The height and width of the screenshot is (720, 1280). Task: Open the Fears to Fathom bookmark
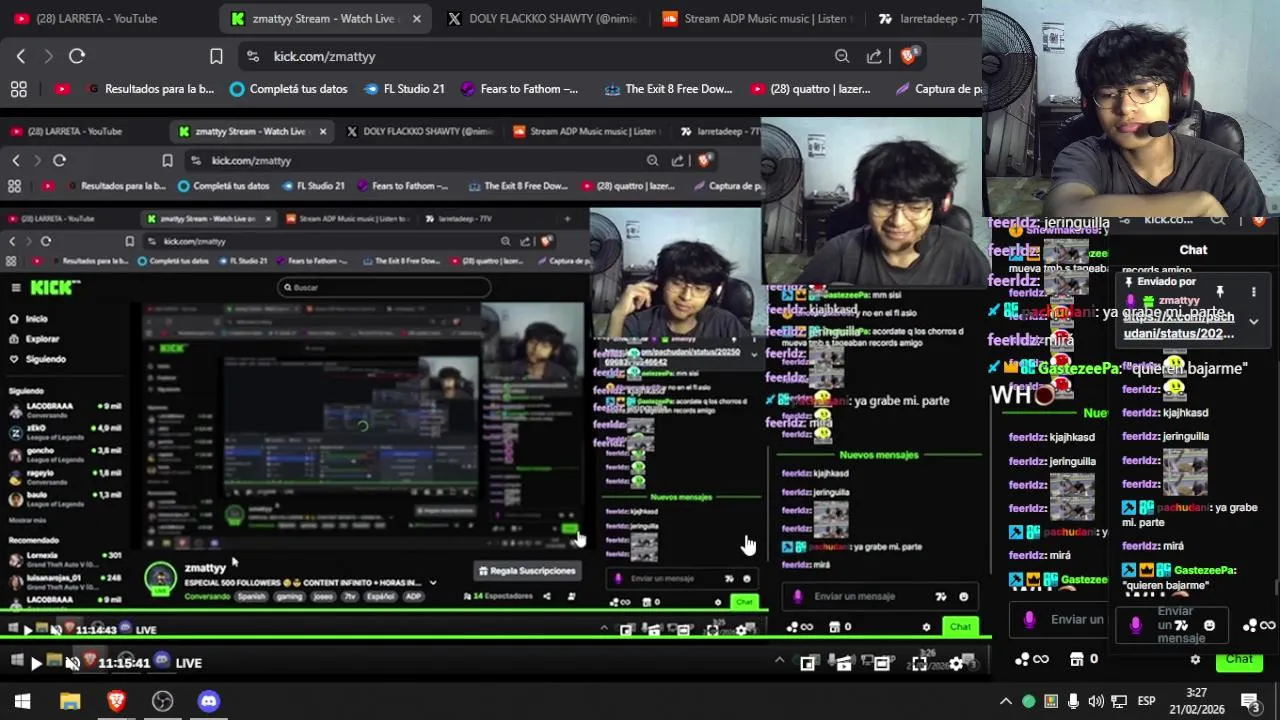click(519, 89)
